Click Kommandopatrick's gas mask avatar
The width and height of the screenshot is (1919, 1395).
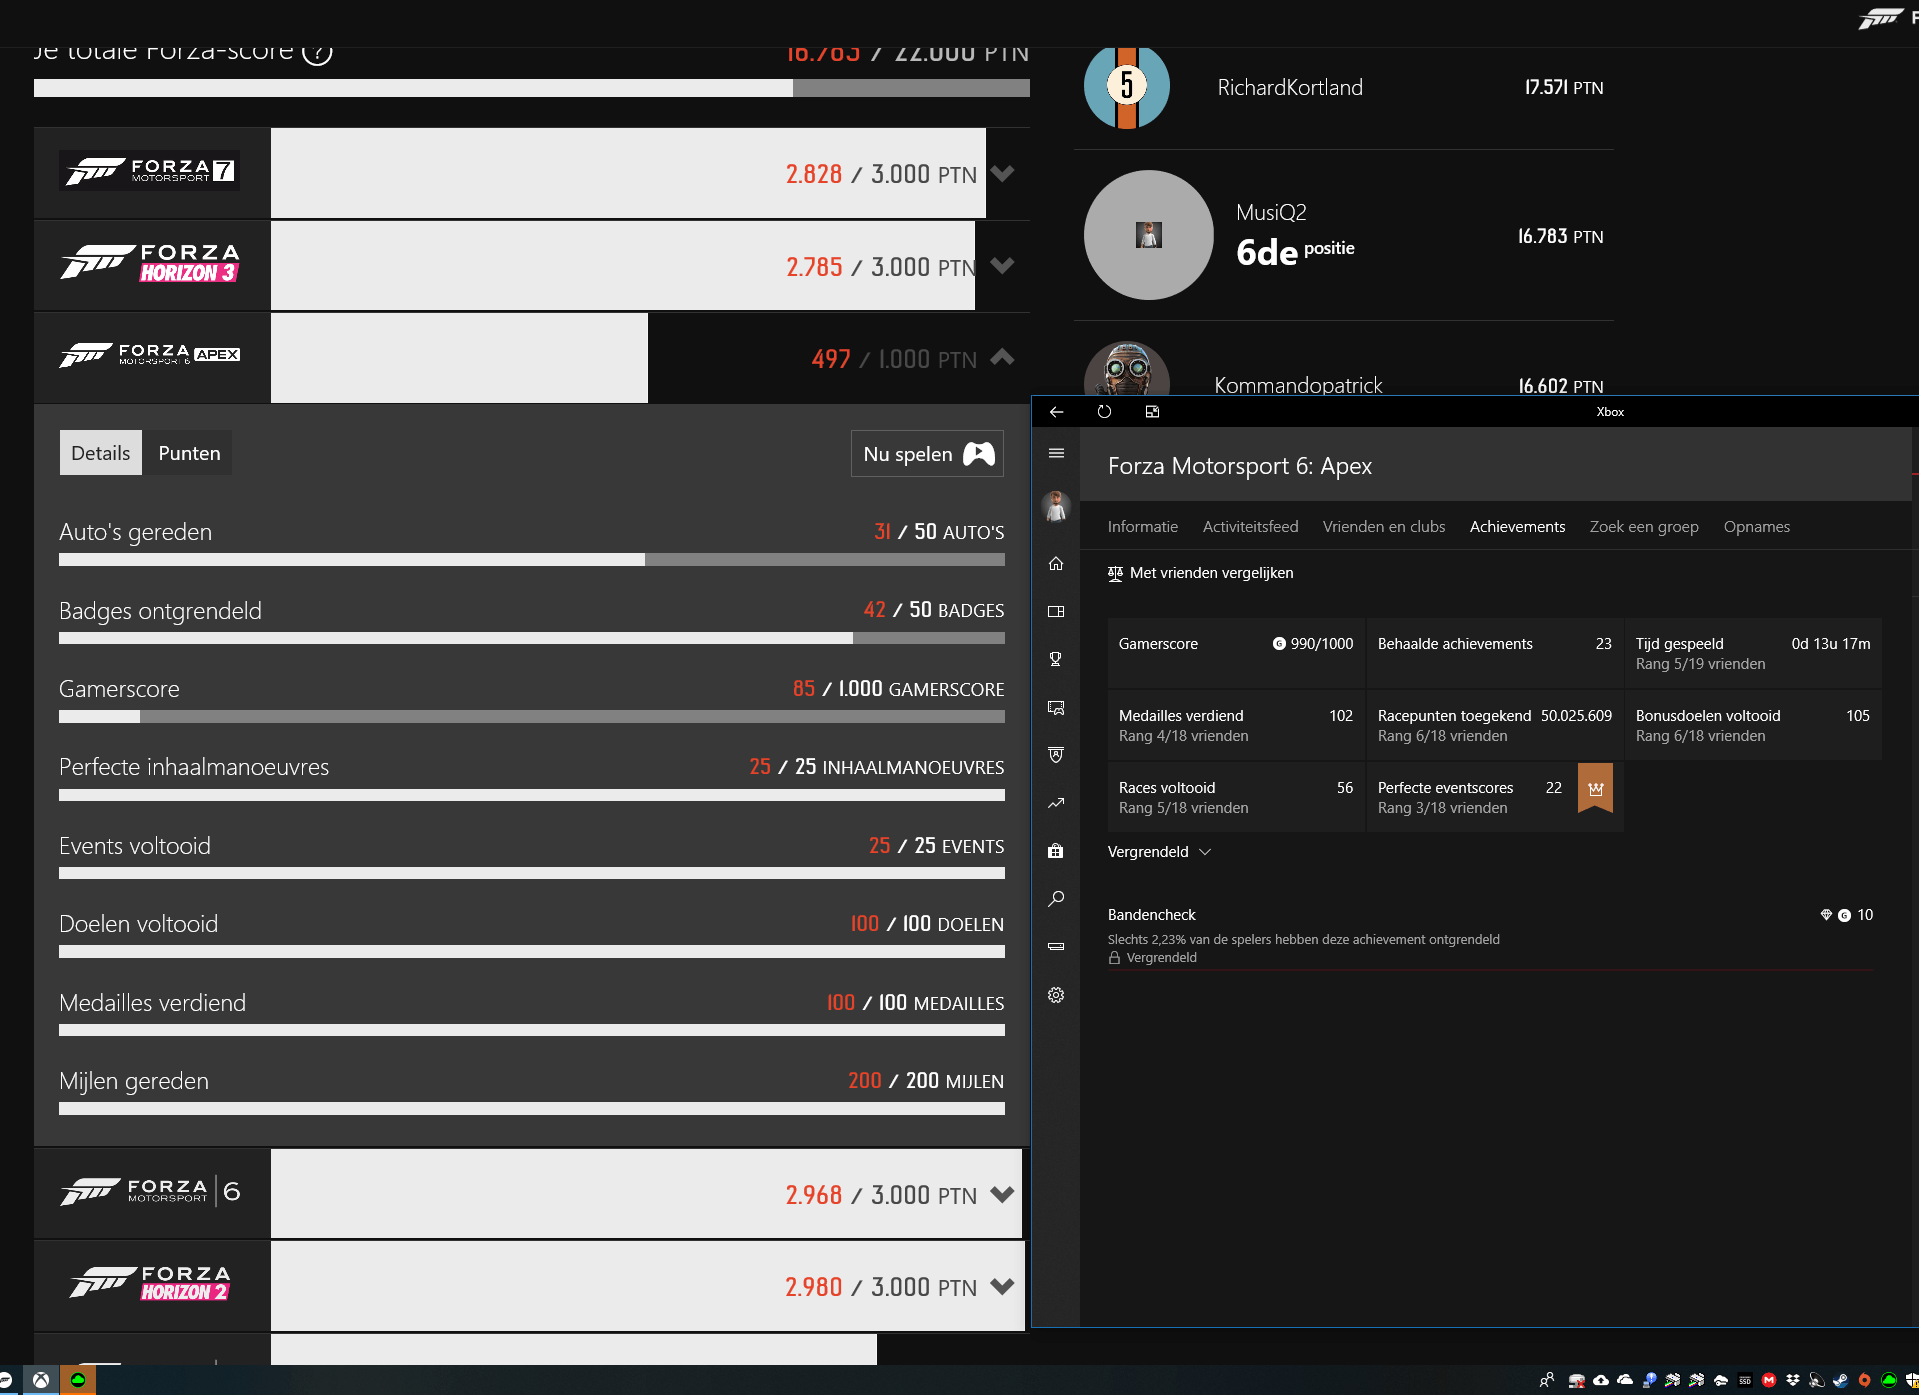pos(1127,369)
